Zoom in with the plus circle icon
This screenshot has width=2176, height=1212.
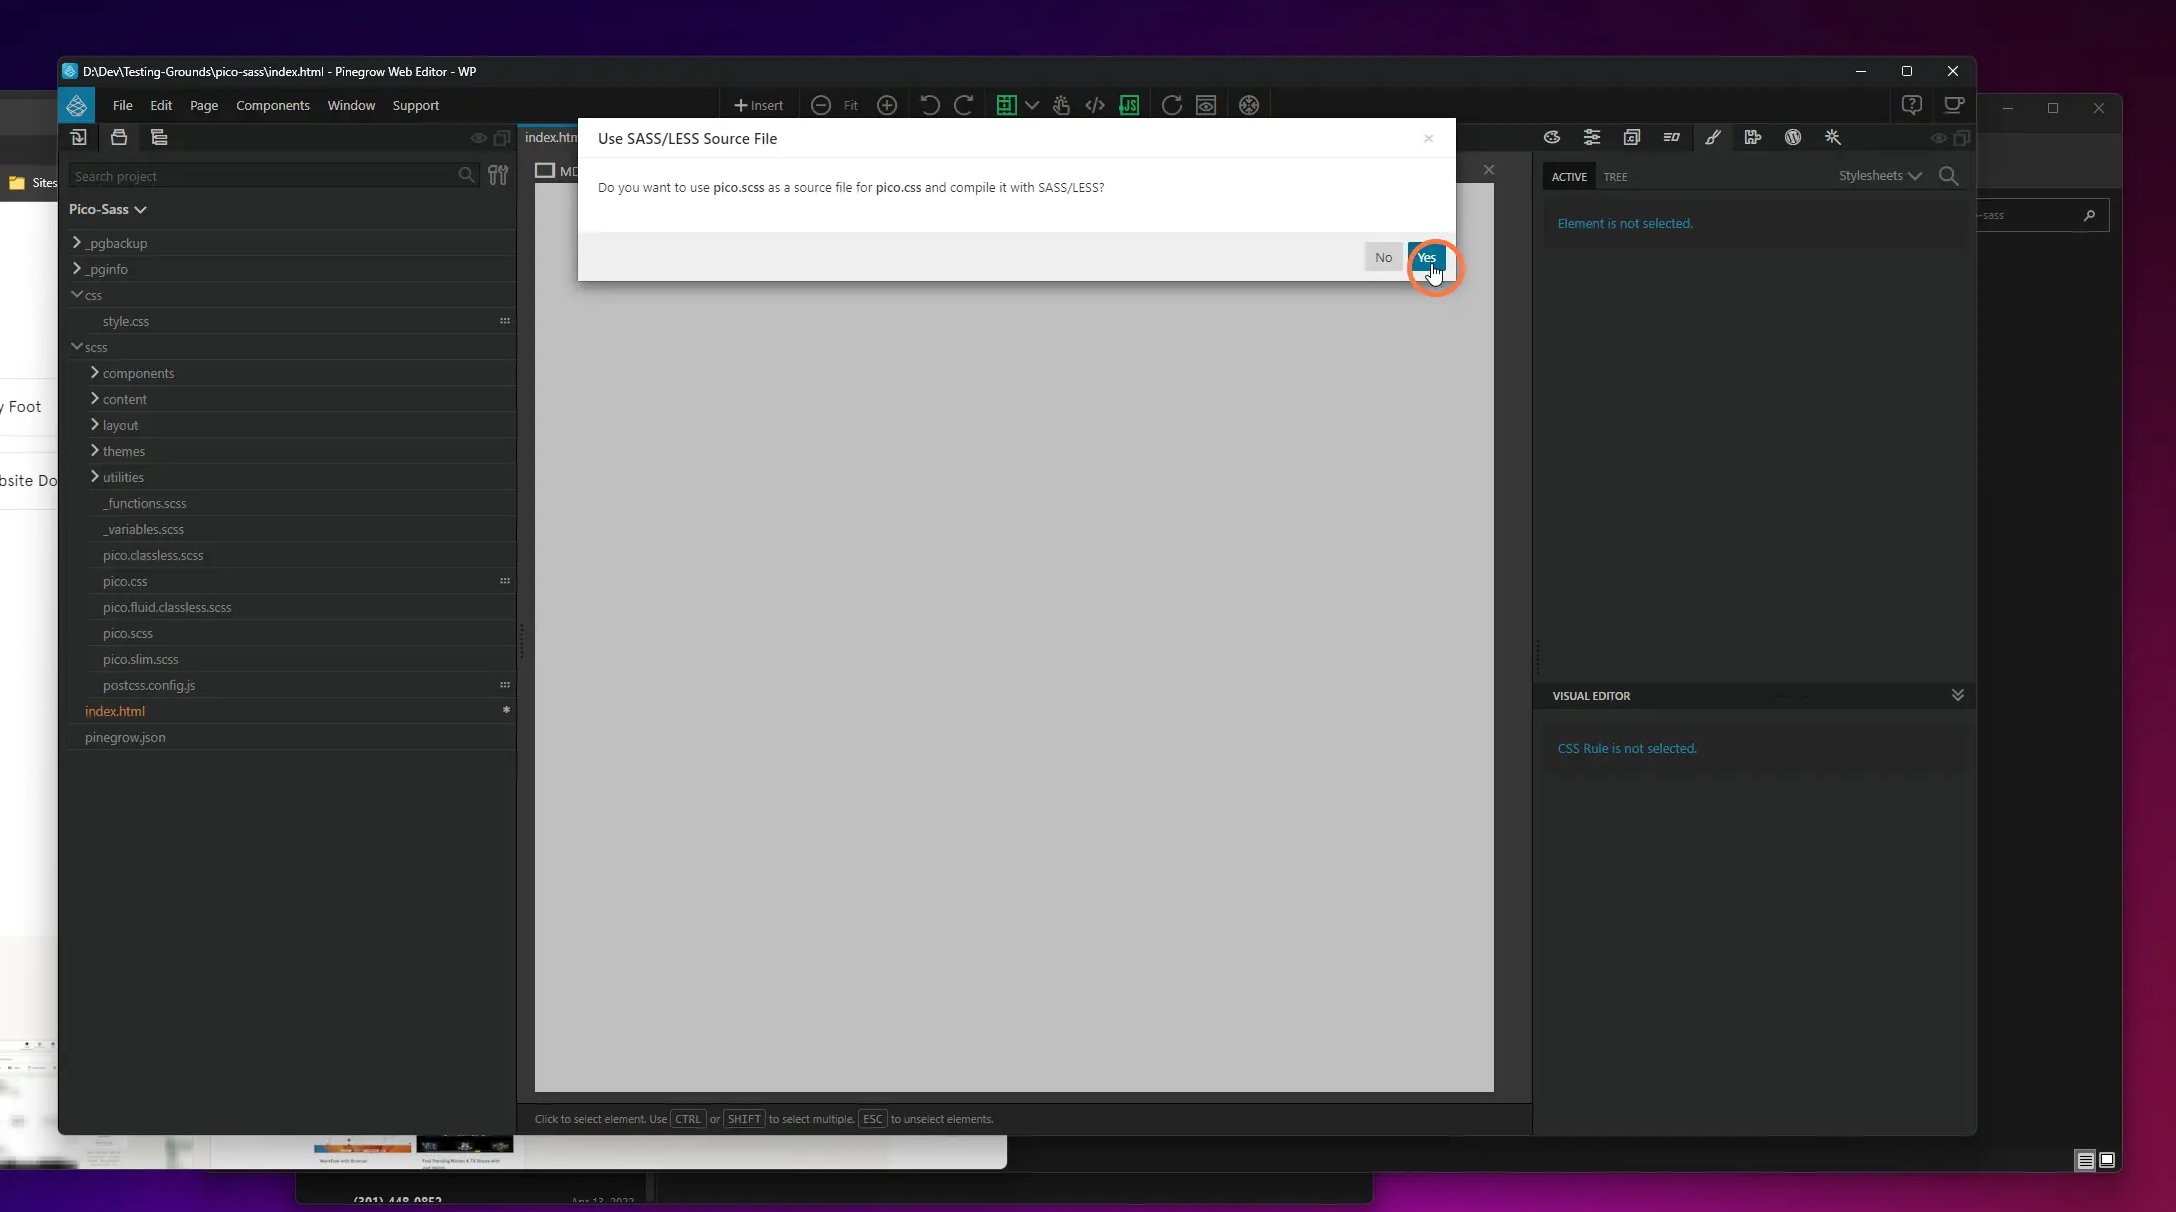pyautogui.click(x=887, y=105)
